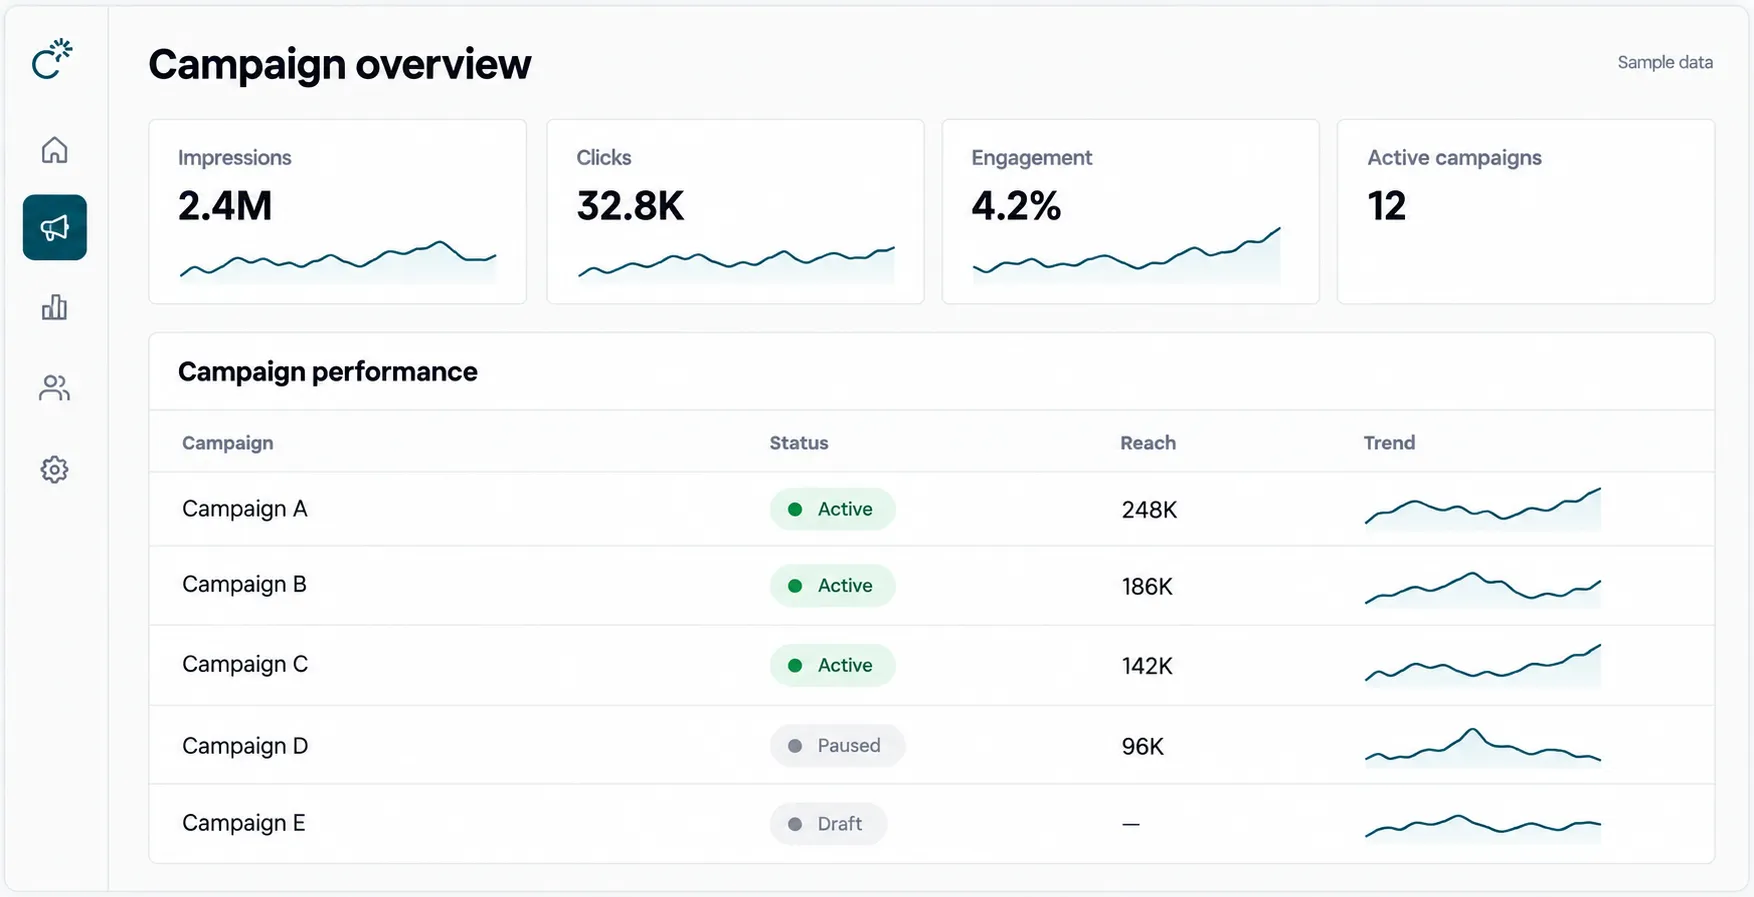This screenshot has width=1754, height=897.
Task: Click the Campaign D trend sparkline
Action: click(1483, 747)
